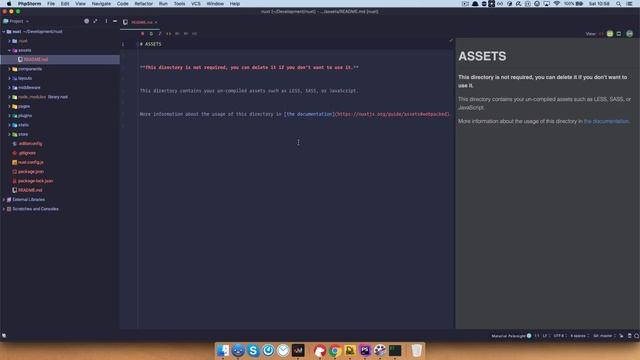Select the README.md editor tab
This screenshot has height=360, width=640.
pyautogui.click(x=139, y=22)
